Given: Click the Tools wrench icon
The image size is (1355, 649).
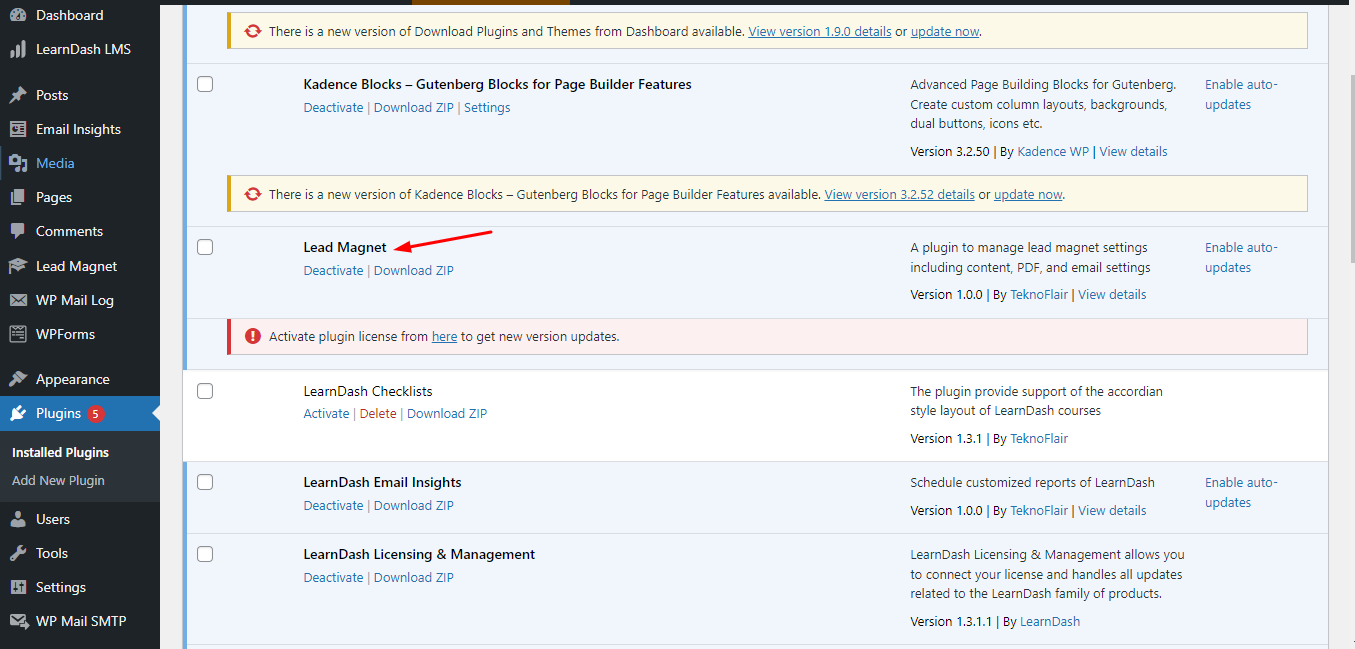Looking at the screenshot, I should (x=18, y=553).
